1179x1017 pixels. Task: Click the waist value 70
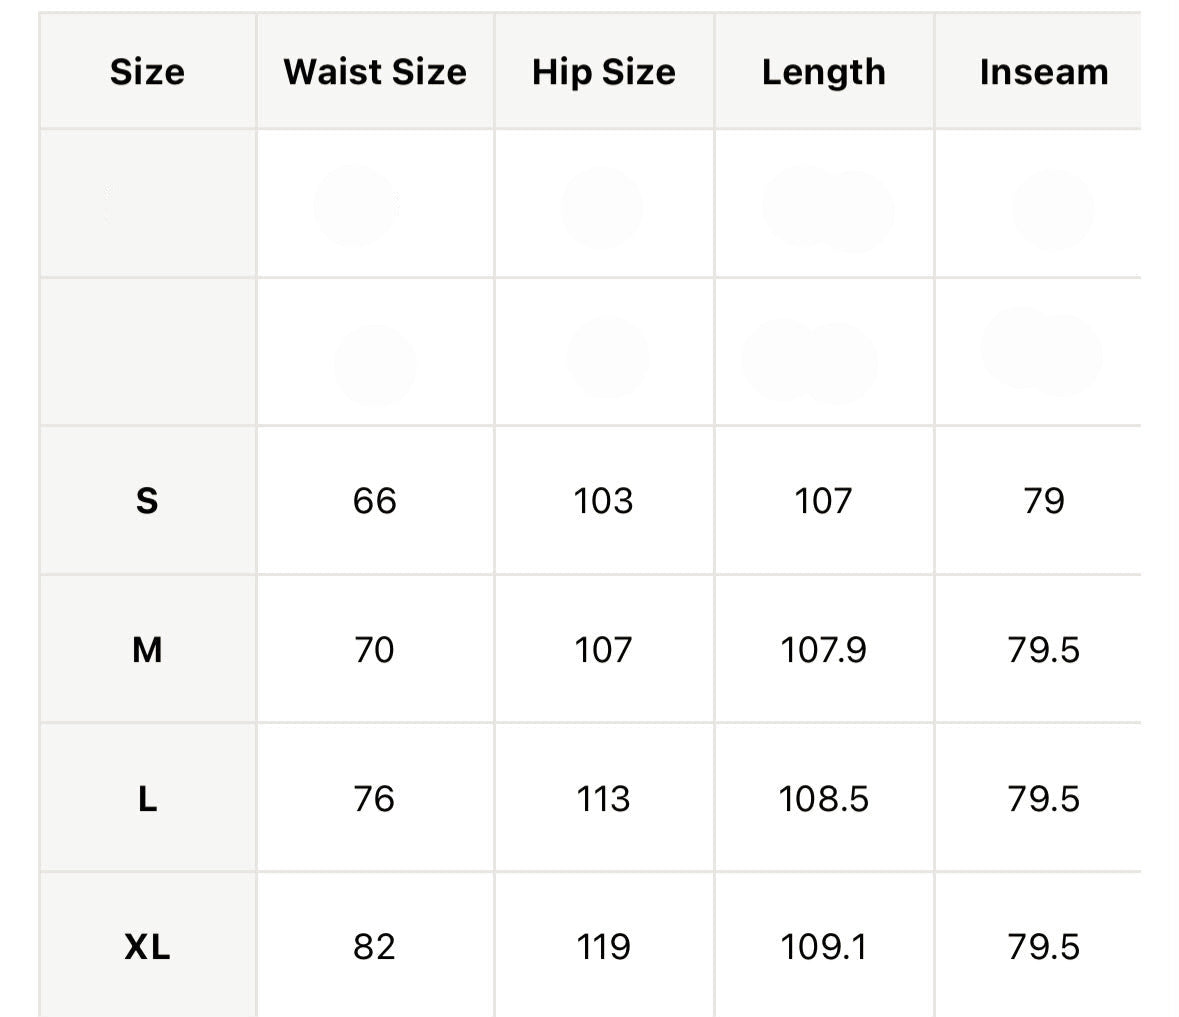point(374,649)
